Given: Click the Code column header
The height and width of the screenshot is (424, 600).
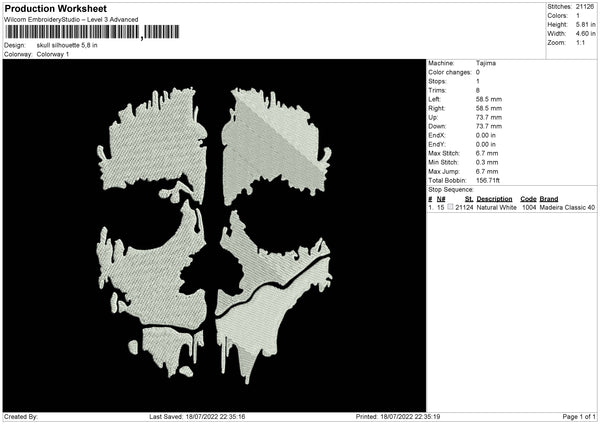Looking at the screenshot, I should click(x=528, y=199).
